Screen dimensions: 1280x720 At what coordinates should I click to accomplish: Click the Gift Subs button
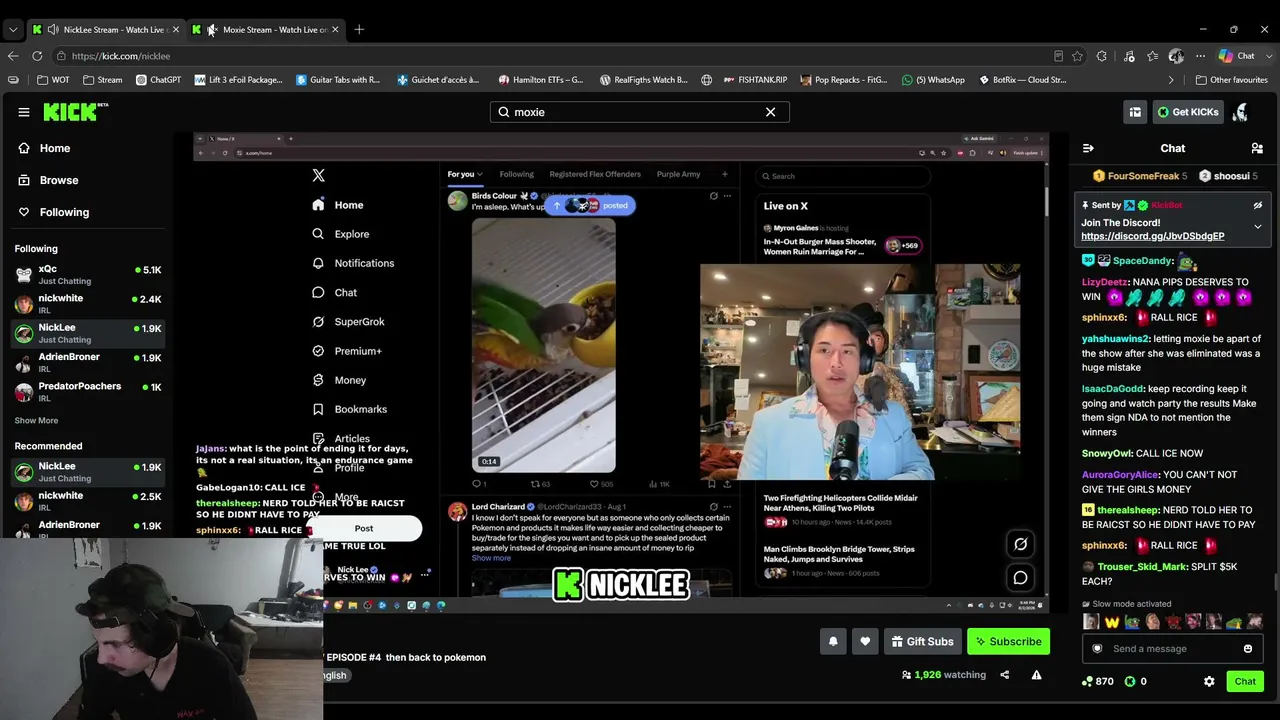point(922,642)
